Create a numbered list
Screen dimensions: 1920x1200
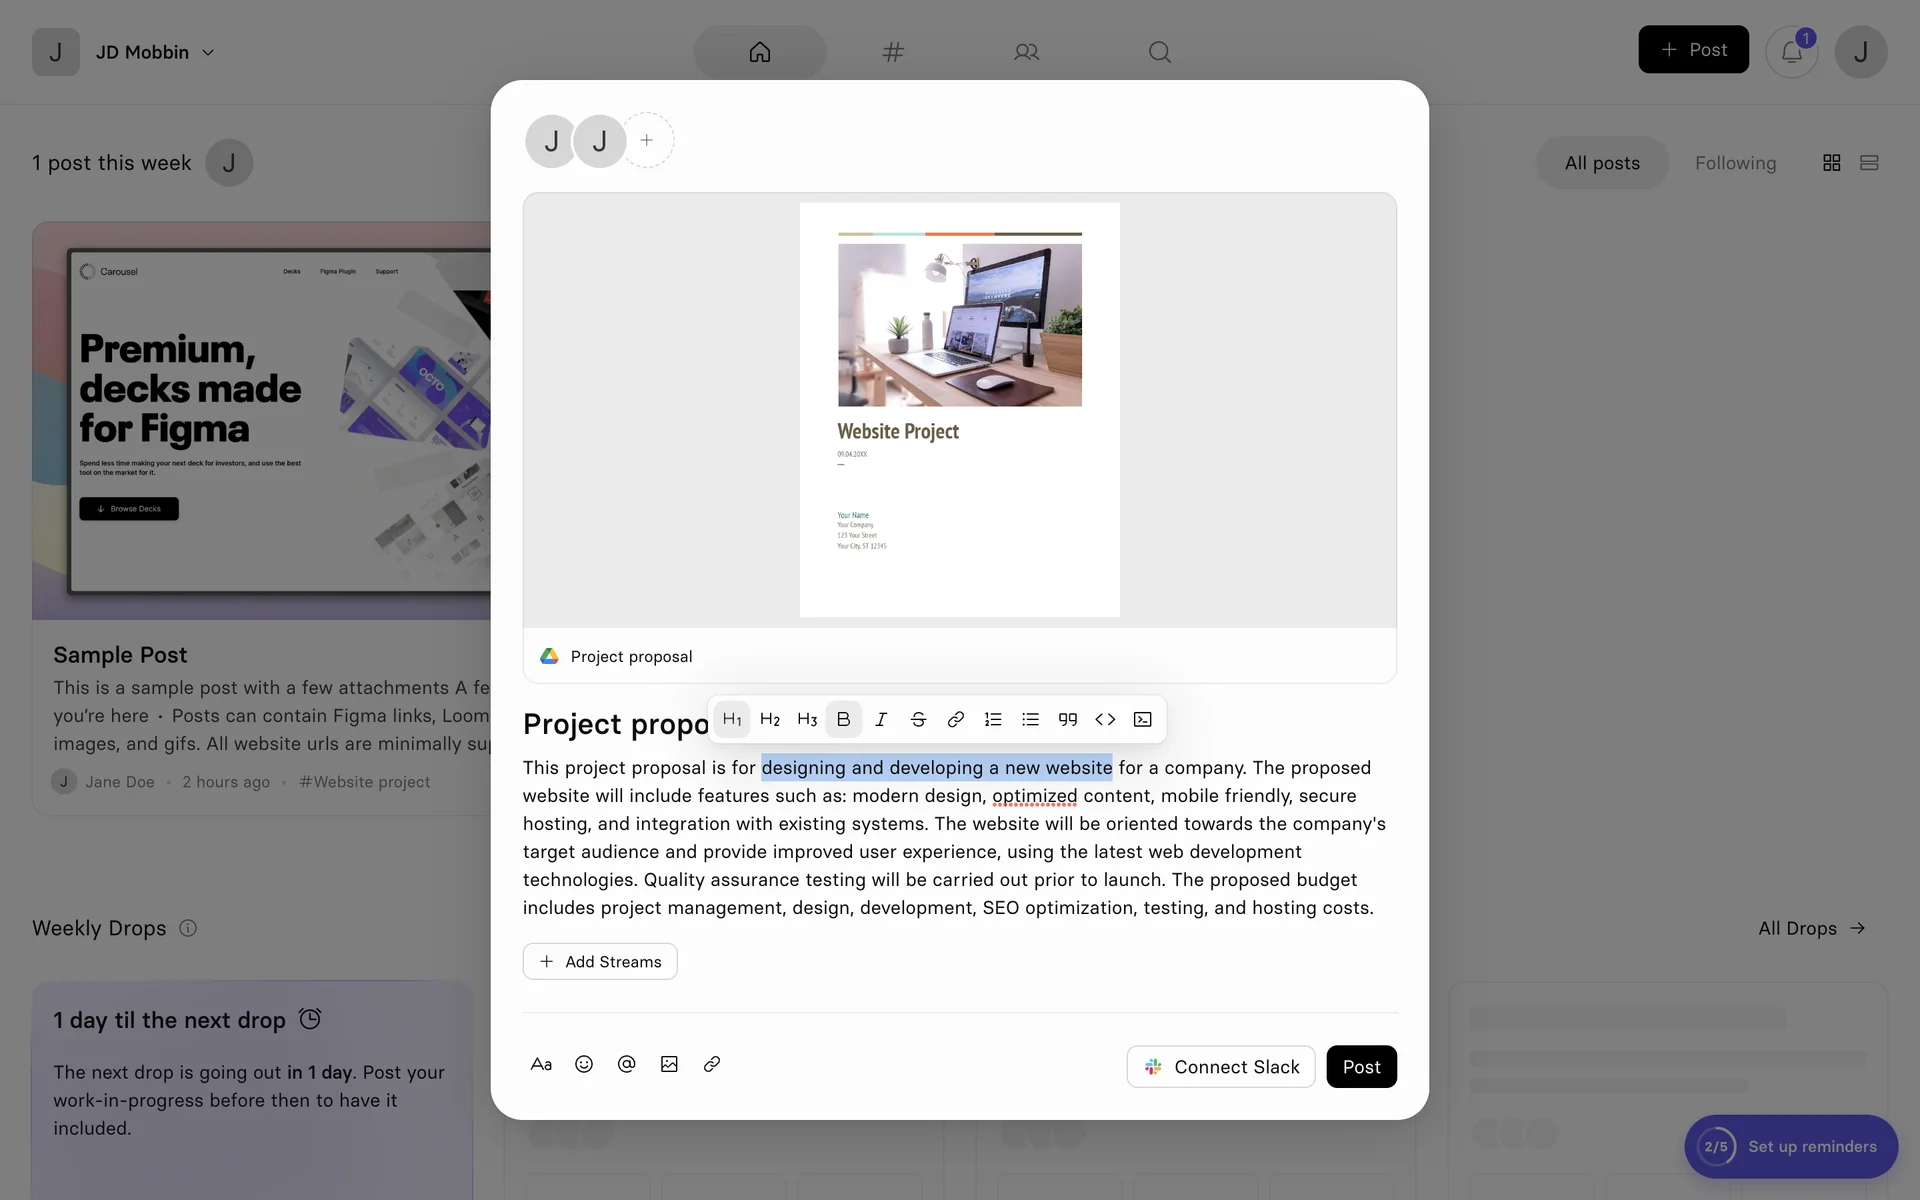click(x=993, y=719)
